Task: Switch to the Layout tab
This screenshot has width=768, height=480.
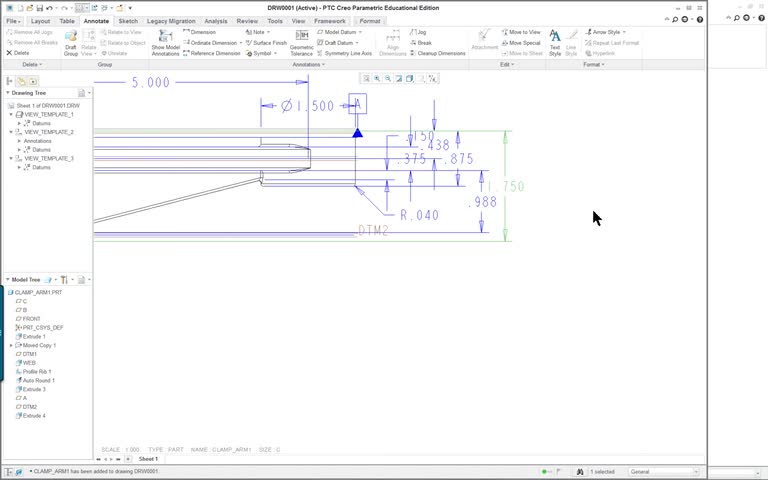Action: (40, 21)
